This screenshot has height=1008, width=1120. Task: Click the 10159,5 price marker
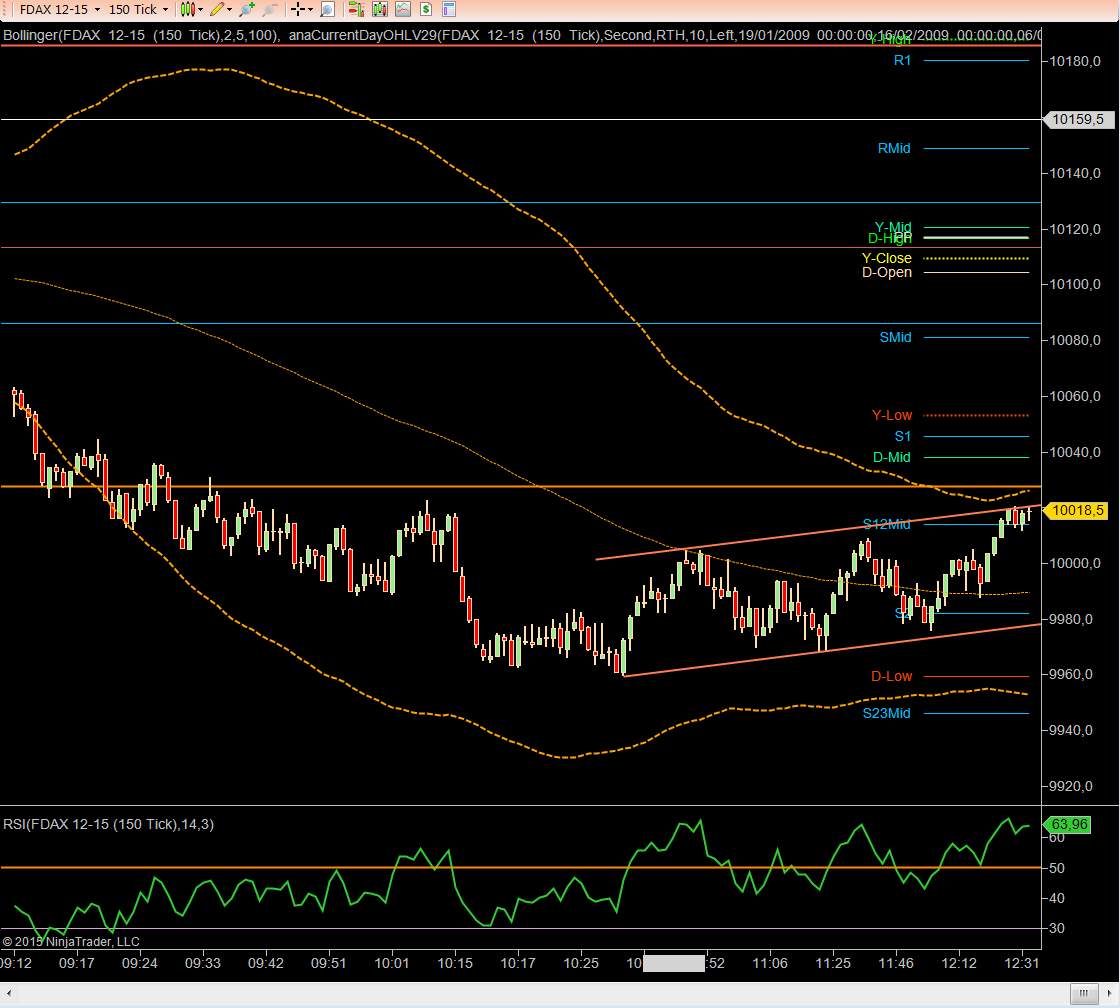(1078, 119)
